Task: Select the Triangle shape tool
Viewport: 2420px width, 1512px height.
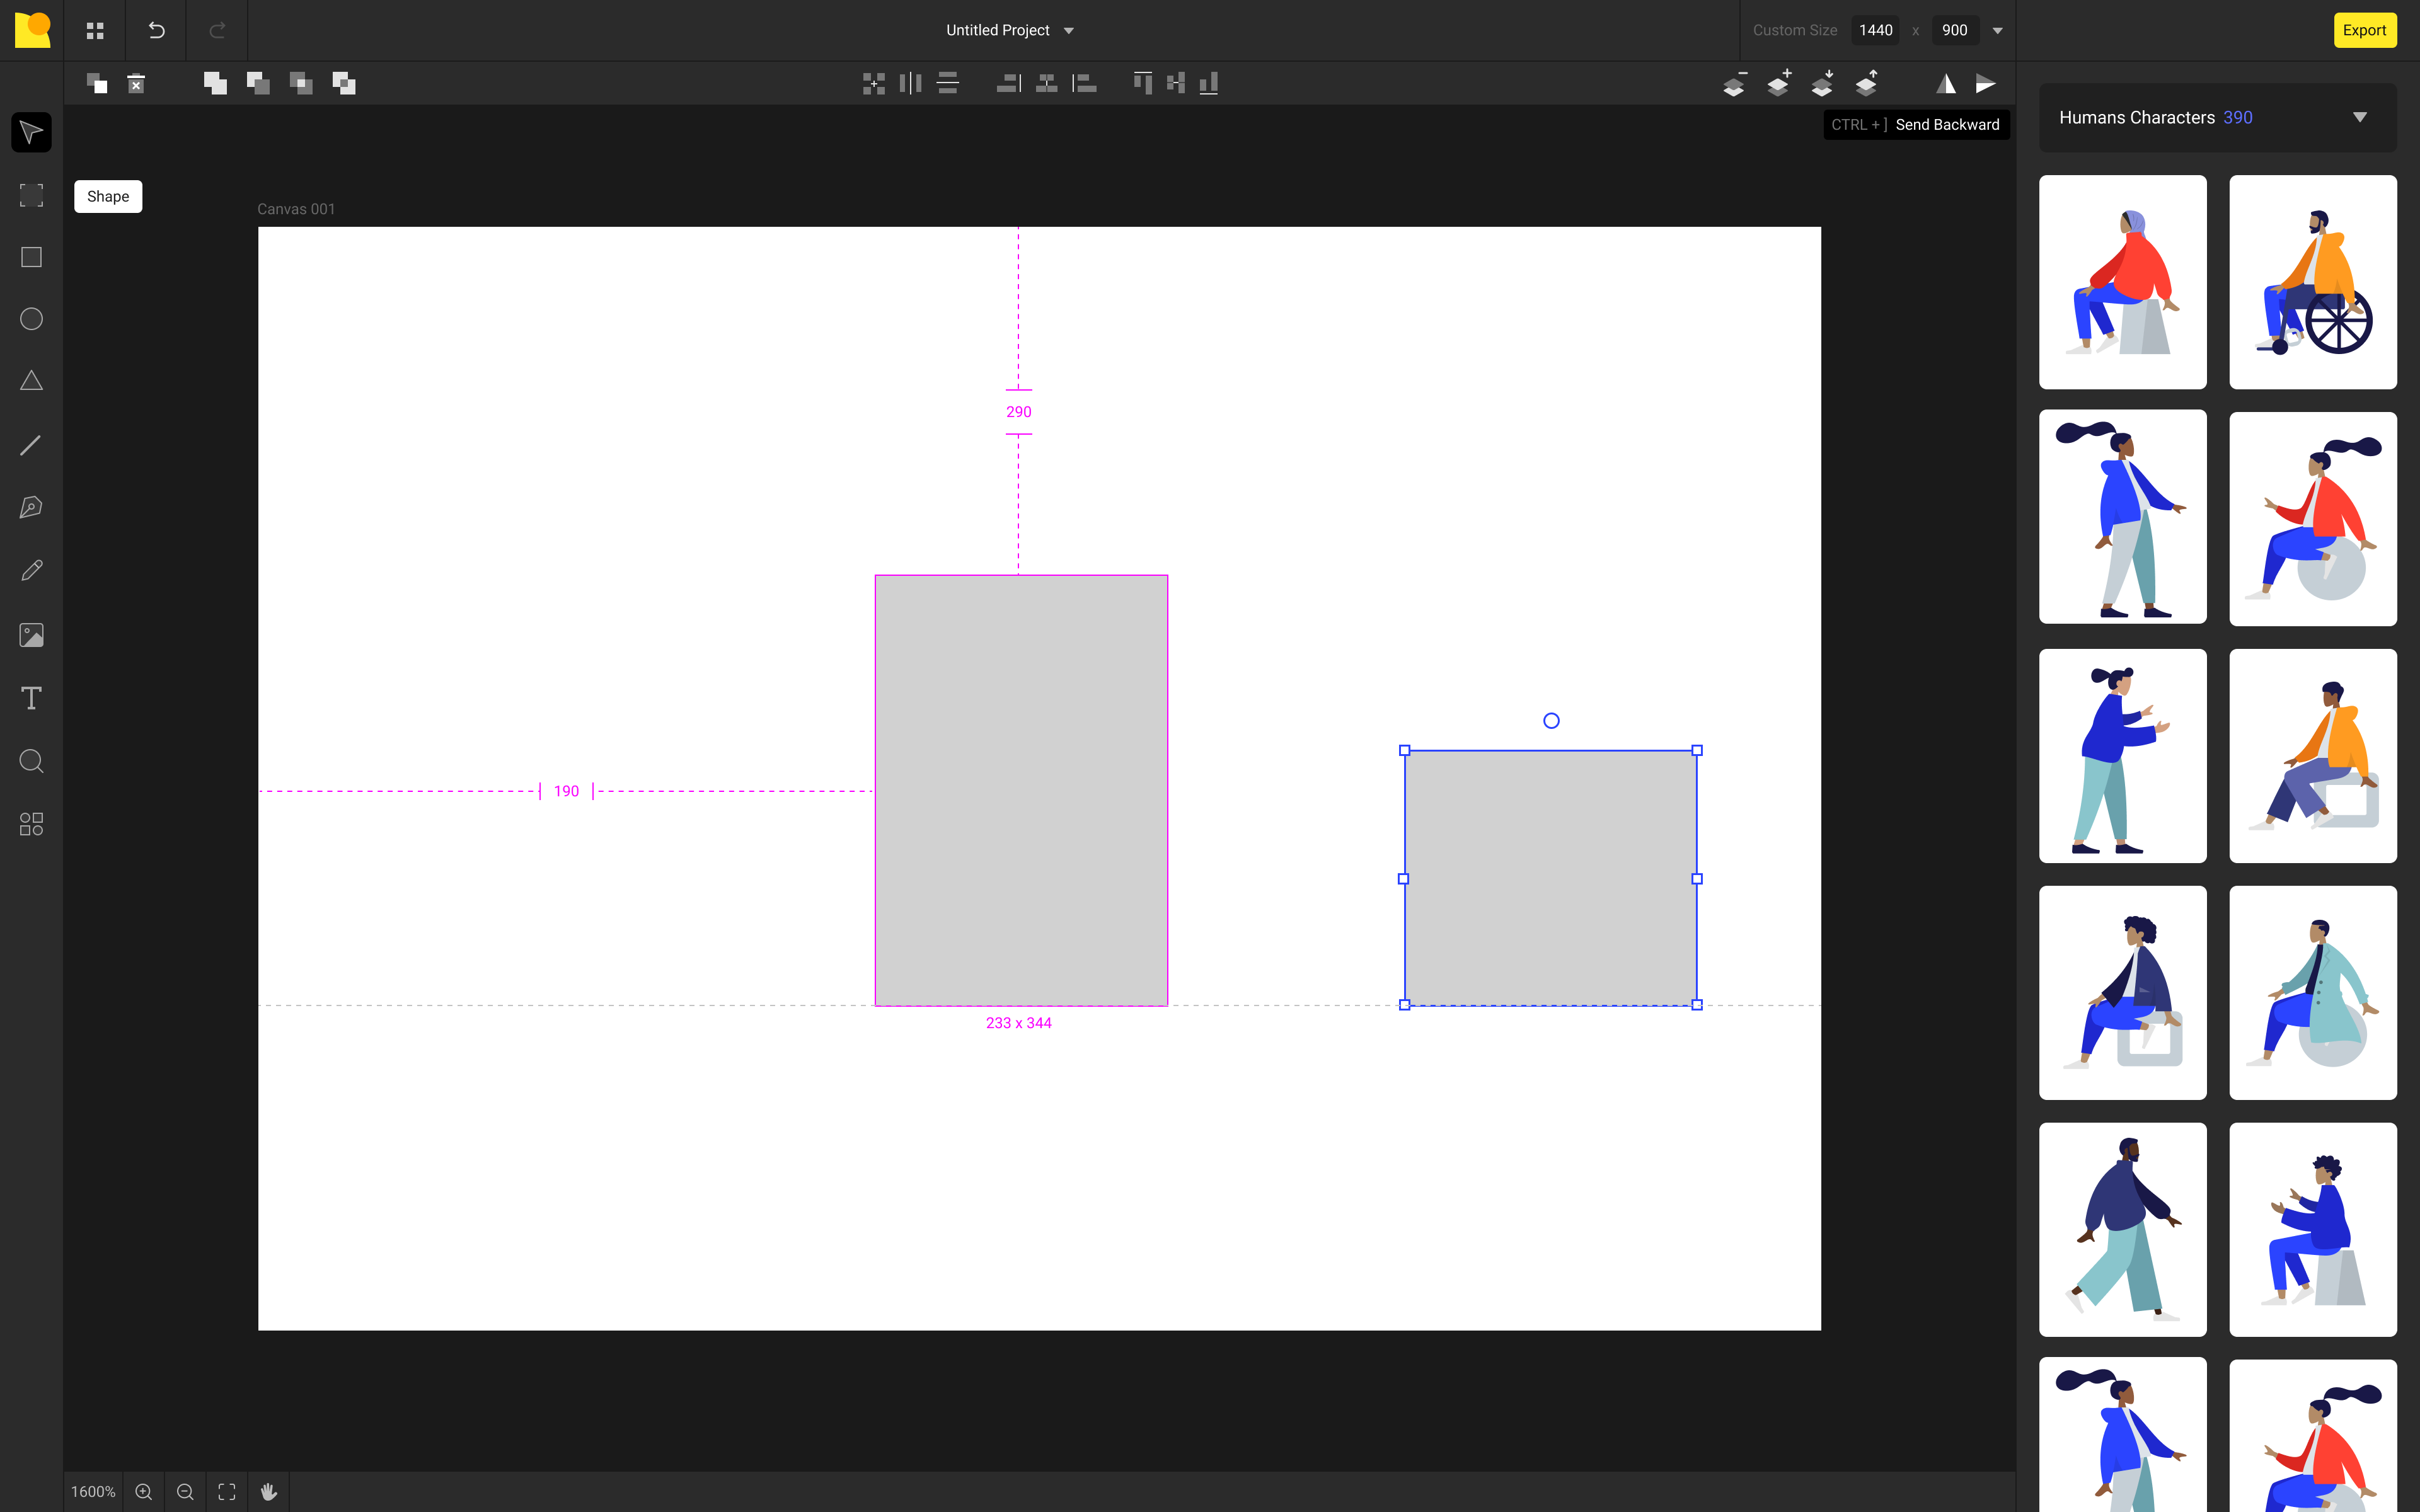Action: click(x=31, y=381)
